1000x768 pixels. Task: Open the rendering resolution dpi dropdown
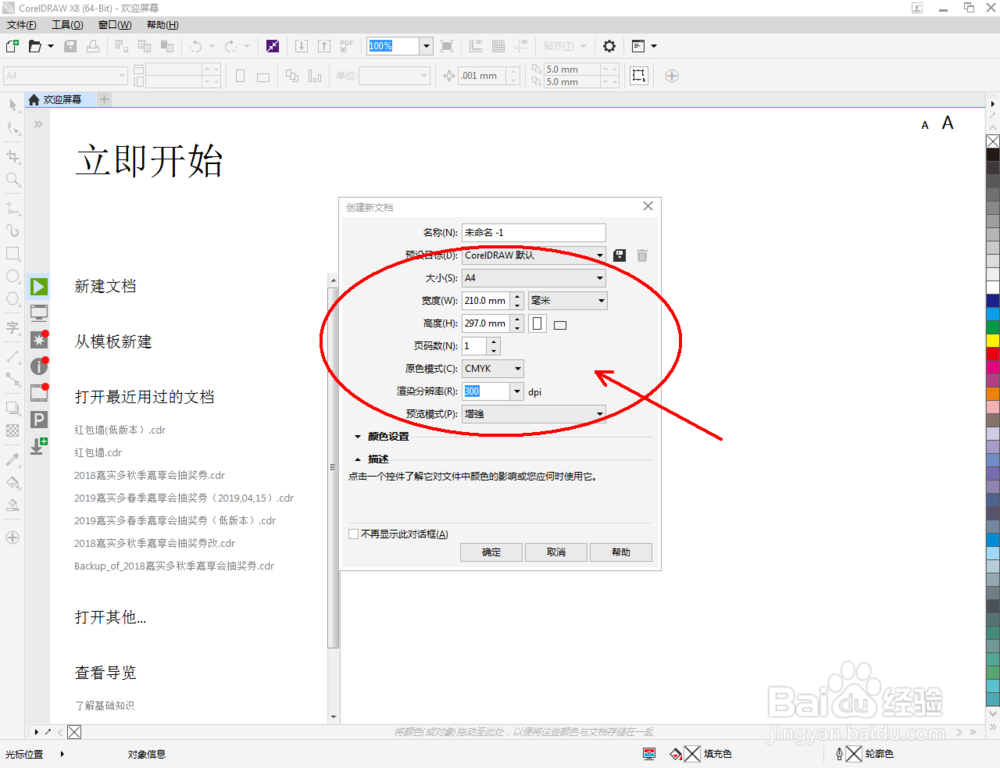tap(517, 391)
